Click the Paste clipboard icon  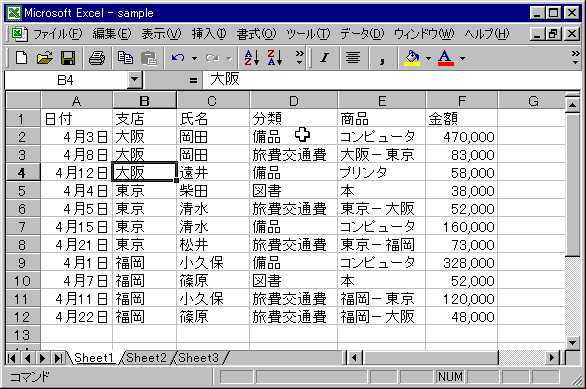pos(149,58)
